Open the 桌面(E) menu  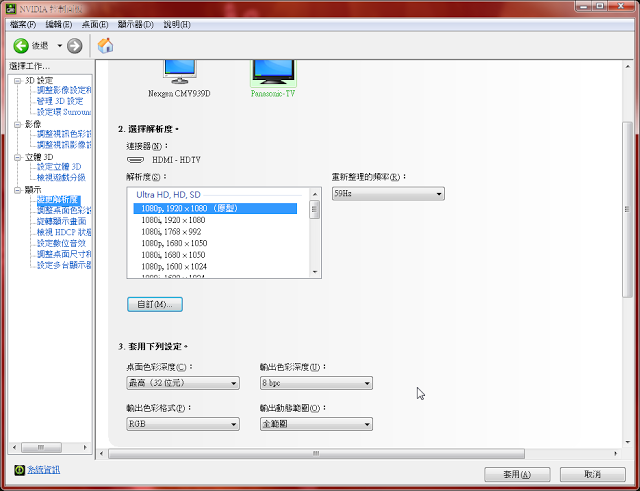click(95, 24)
